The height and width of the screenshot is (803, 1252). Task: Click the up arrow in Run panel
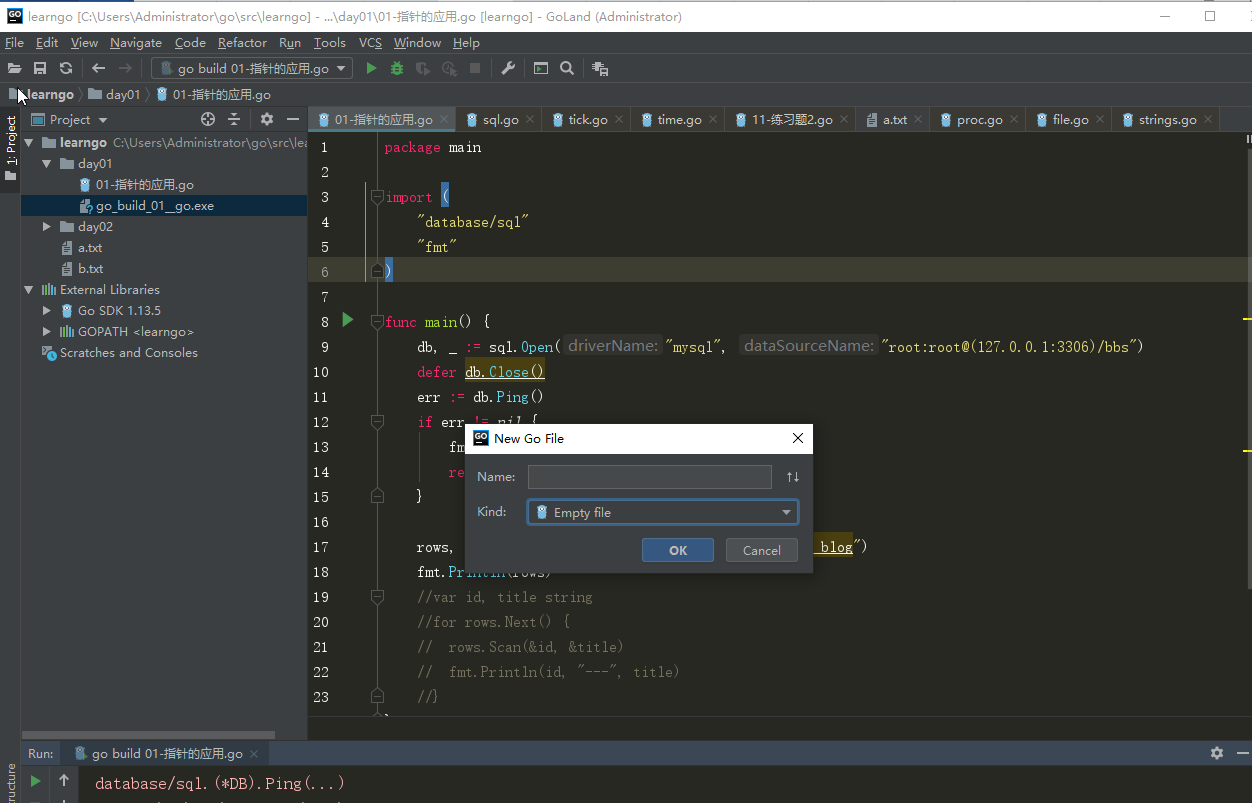tap(64, 781)
